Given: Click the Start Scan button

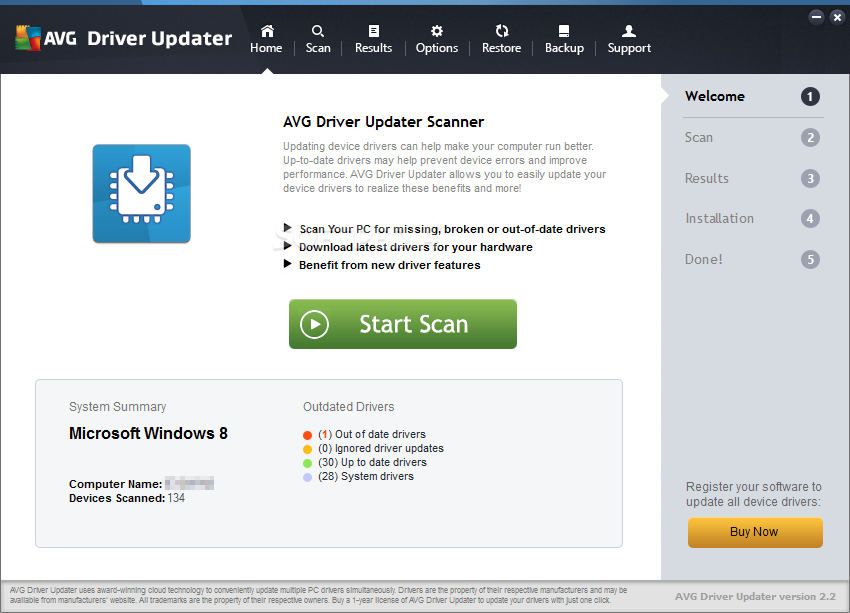Looking at the screenshot, I should (403, 324).
